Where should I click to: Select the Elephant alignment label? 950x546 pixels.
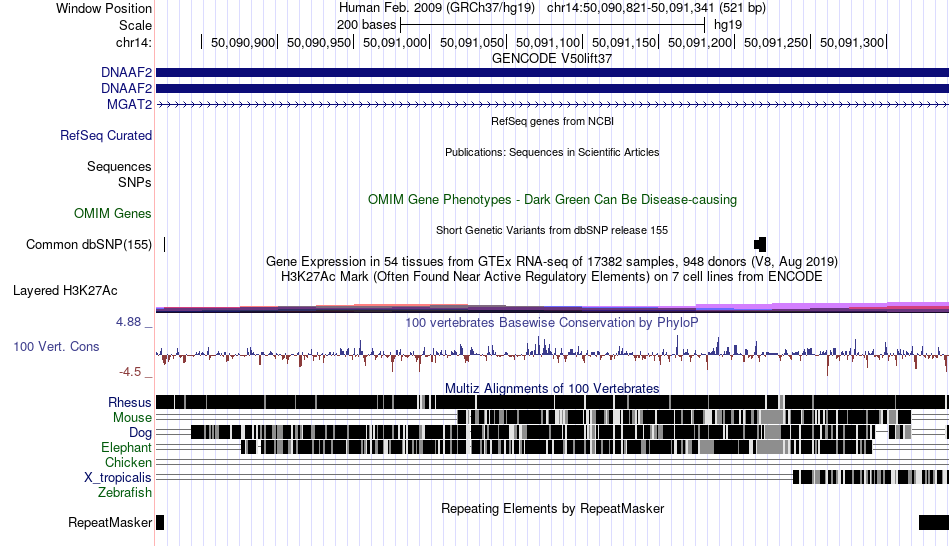tap(126, 447)
